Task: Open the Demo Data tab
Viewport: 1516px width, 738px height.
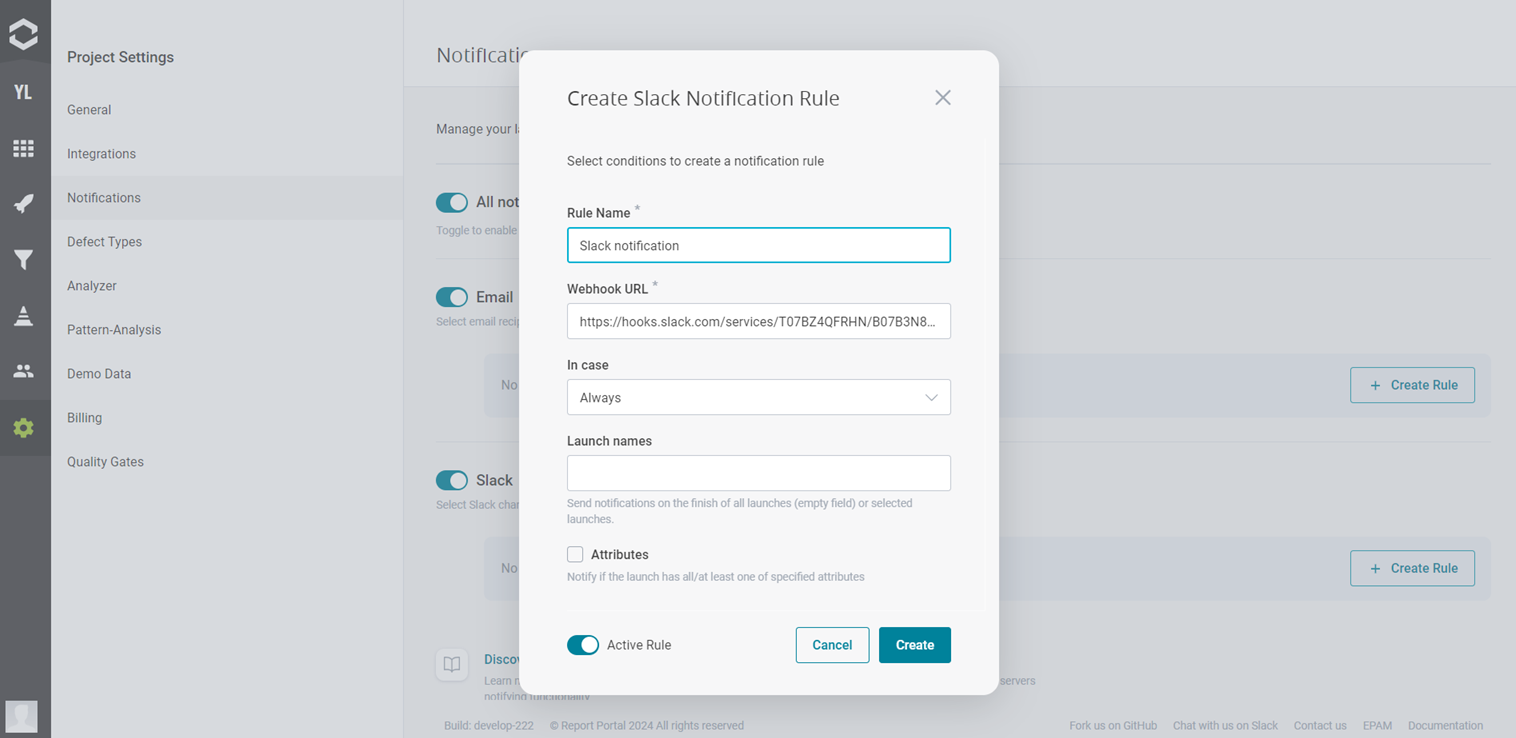Action: tap(99, 374)
